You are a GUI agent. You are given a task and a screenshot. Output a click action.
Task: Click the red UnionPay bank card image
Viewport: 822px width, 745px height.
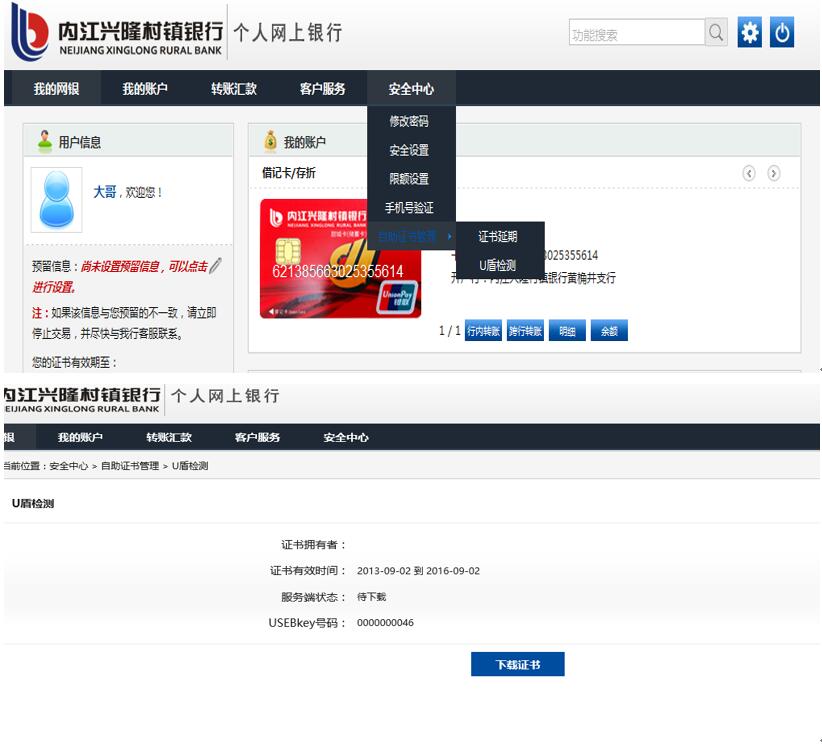point(340,258)
